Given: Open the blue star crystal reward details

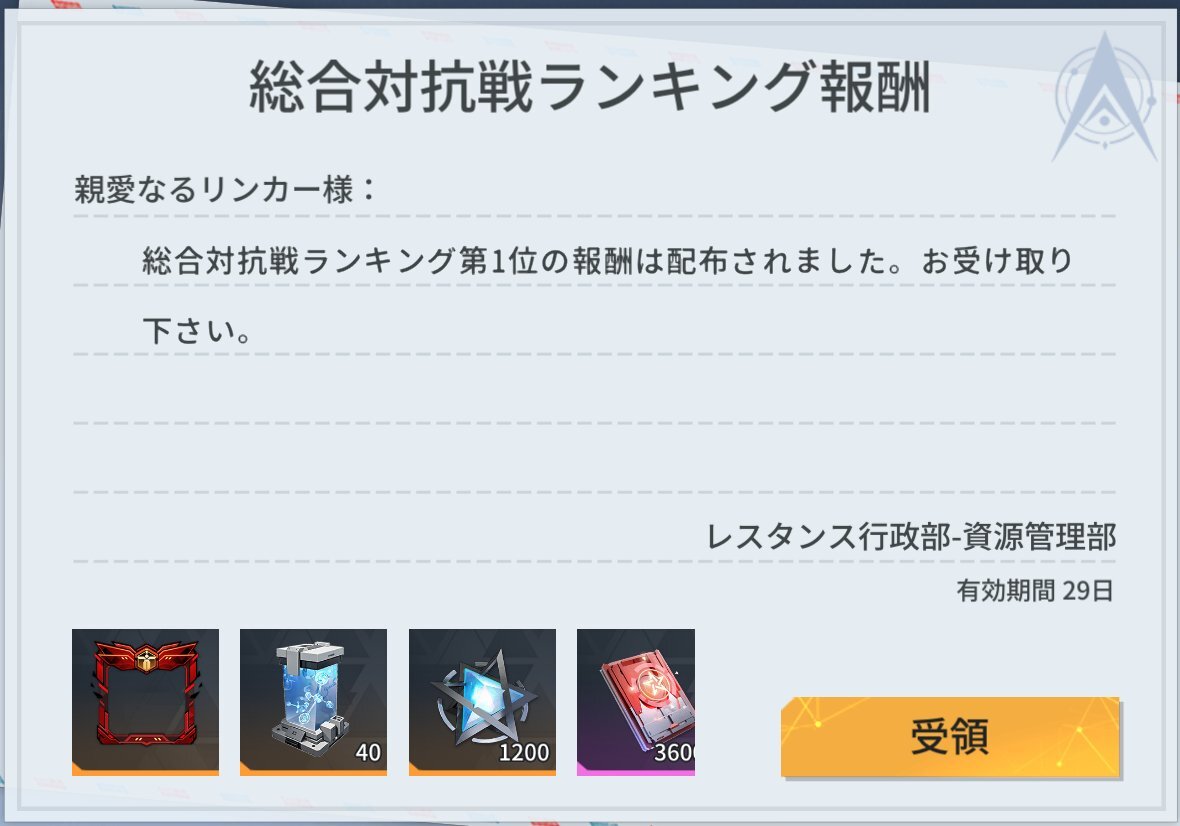Looking at the screenshot, I should [x=482, y=702].
